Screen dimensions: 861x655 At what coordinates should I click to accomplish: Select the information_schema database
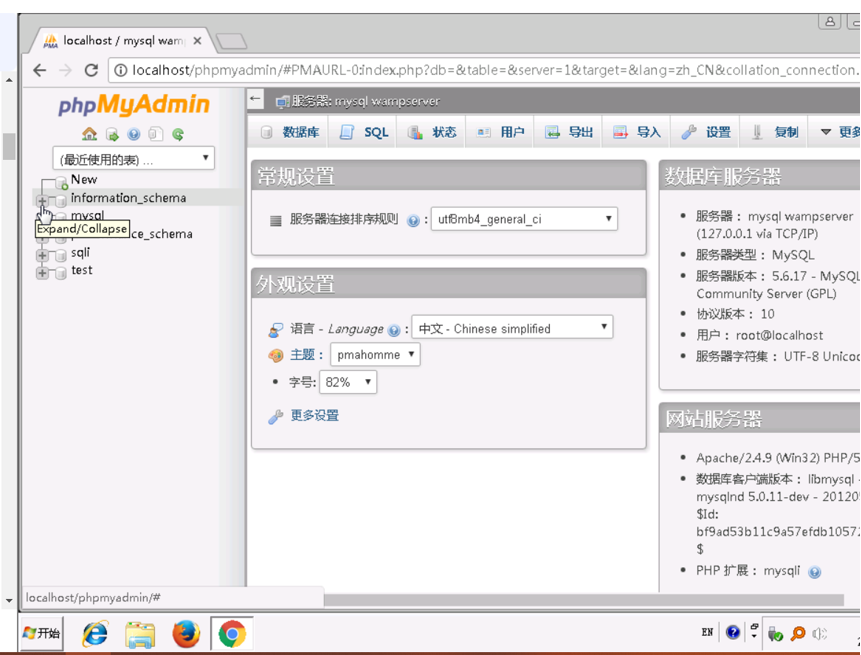pos(128,198)
